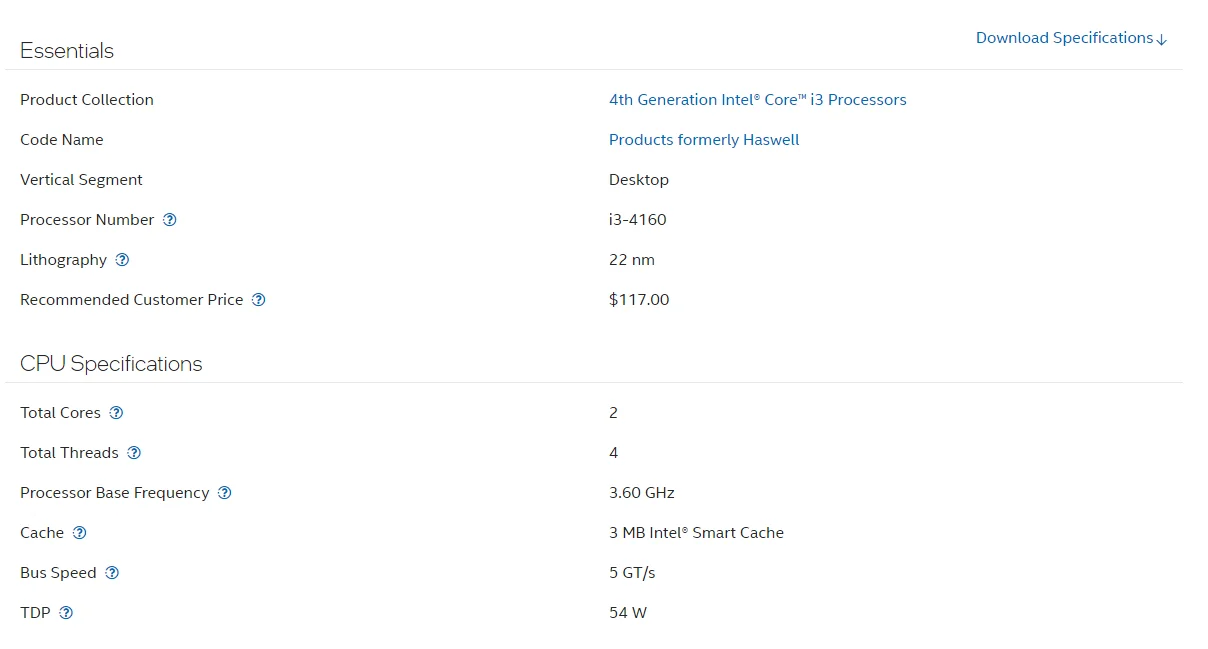Show info for Total Cores
Image resolution: width=1208 pixels, height=649 pixels.
point(116,413)
